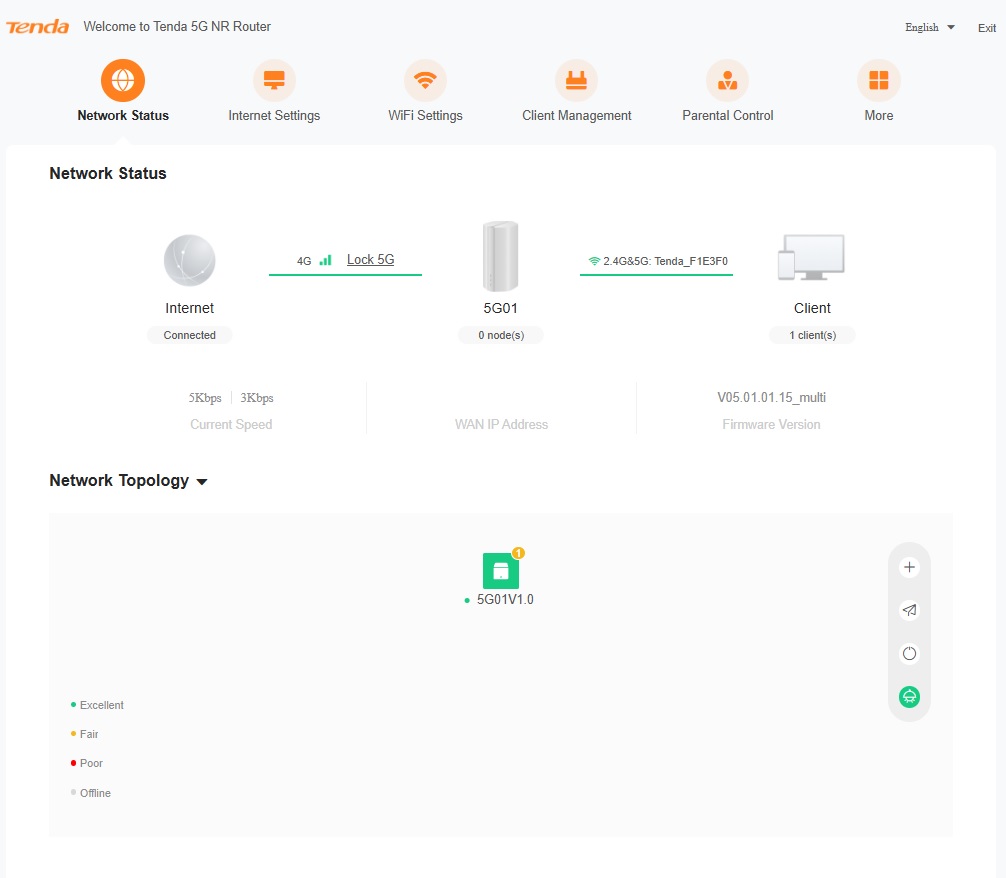Open WiFi Settings wireless icon

[x=425, y=80]
